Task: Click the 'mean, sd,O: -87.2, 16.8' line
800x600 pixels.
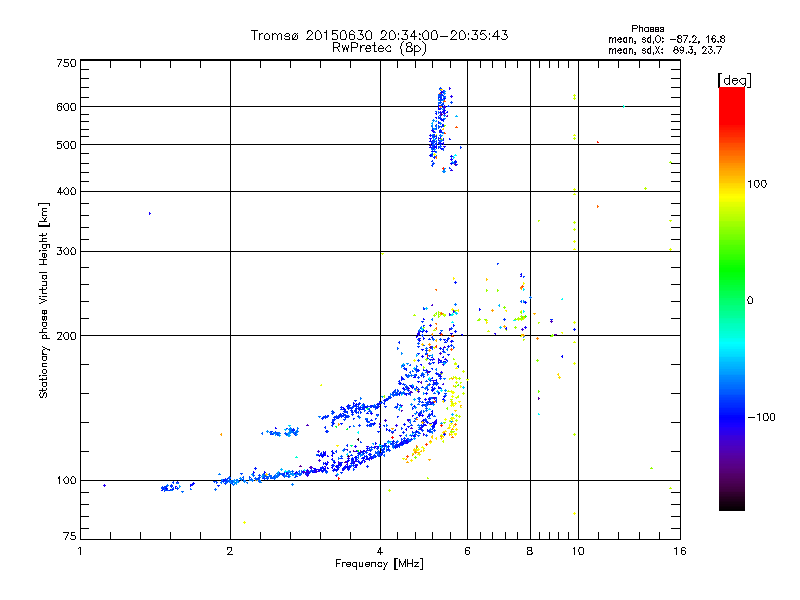Action: tap(666, 39)
